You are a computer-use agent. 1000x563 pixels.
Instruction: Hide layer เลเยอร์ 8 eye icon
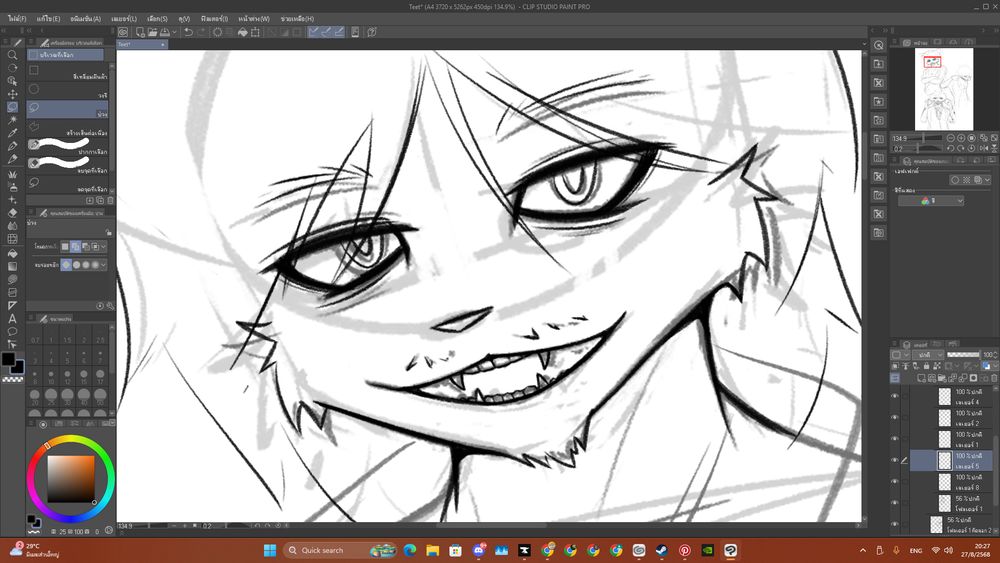pos(895,481)
